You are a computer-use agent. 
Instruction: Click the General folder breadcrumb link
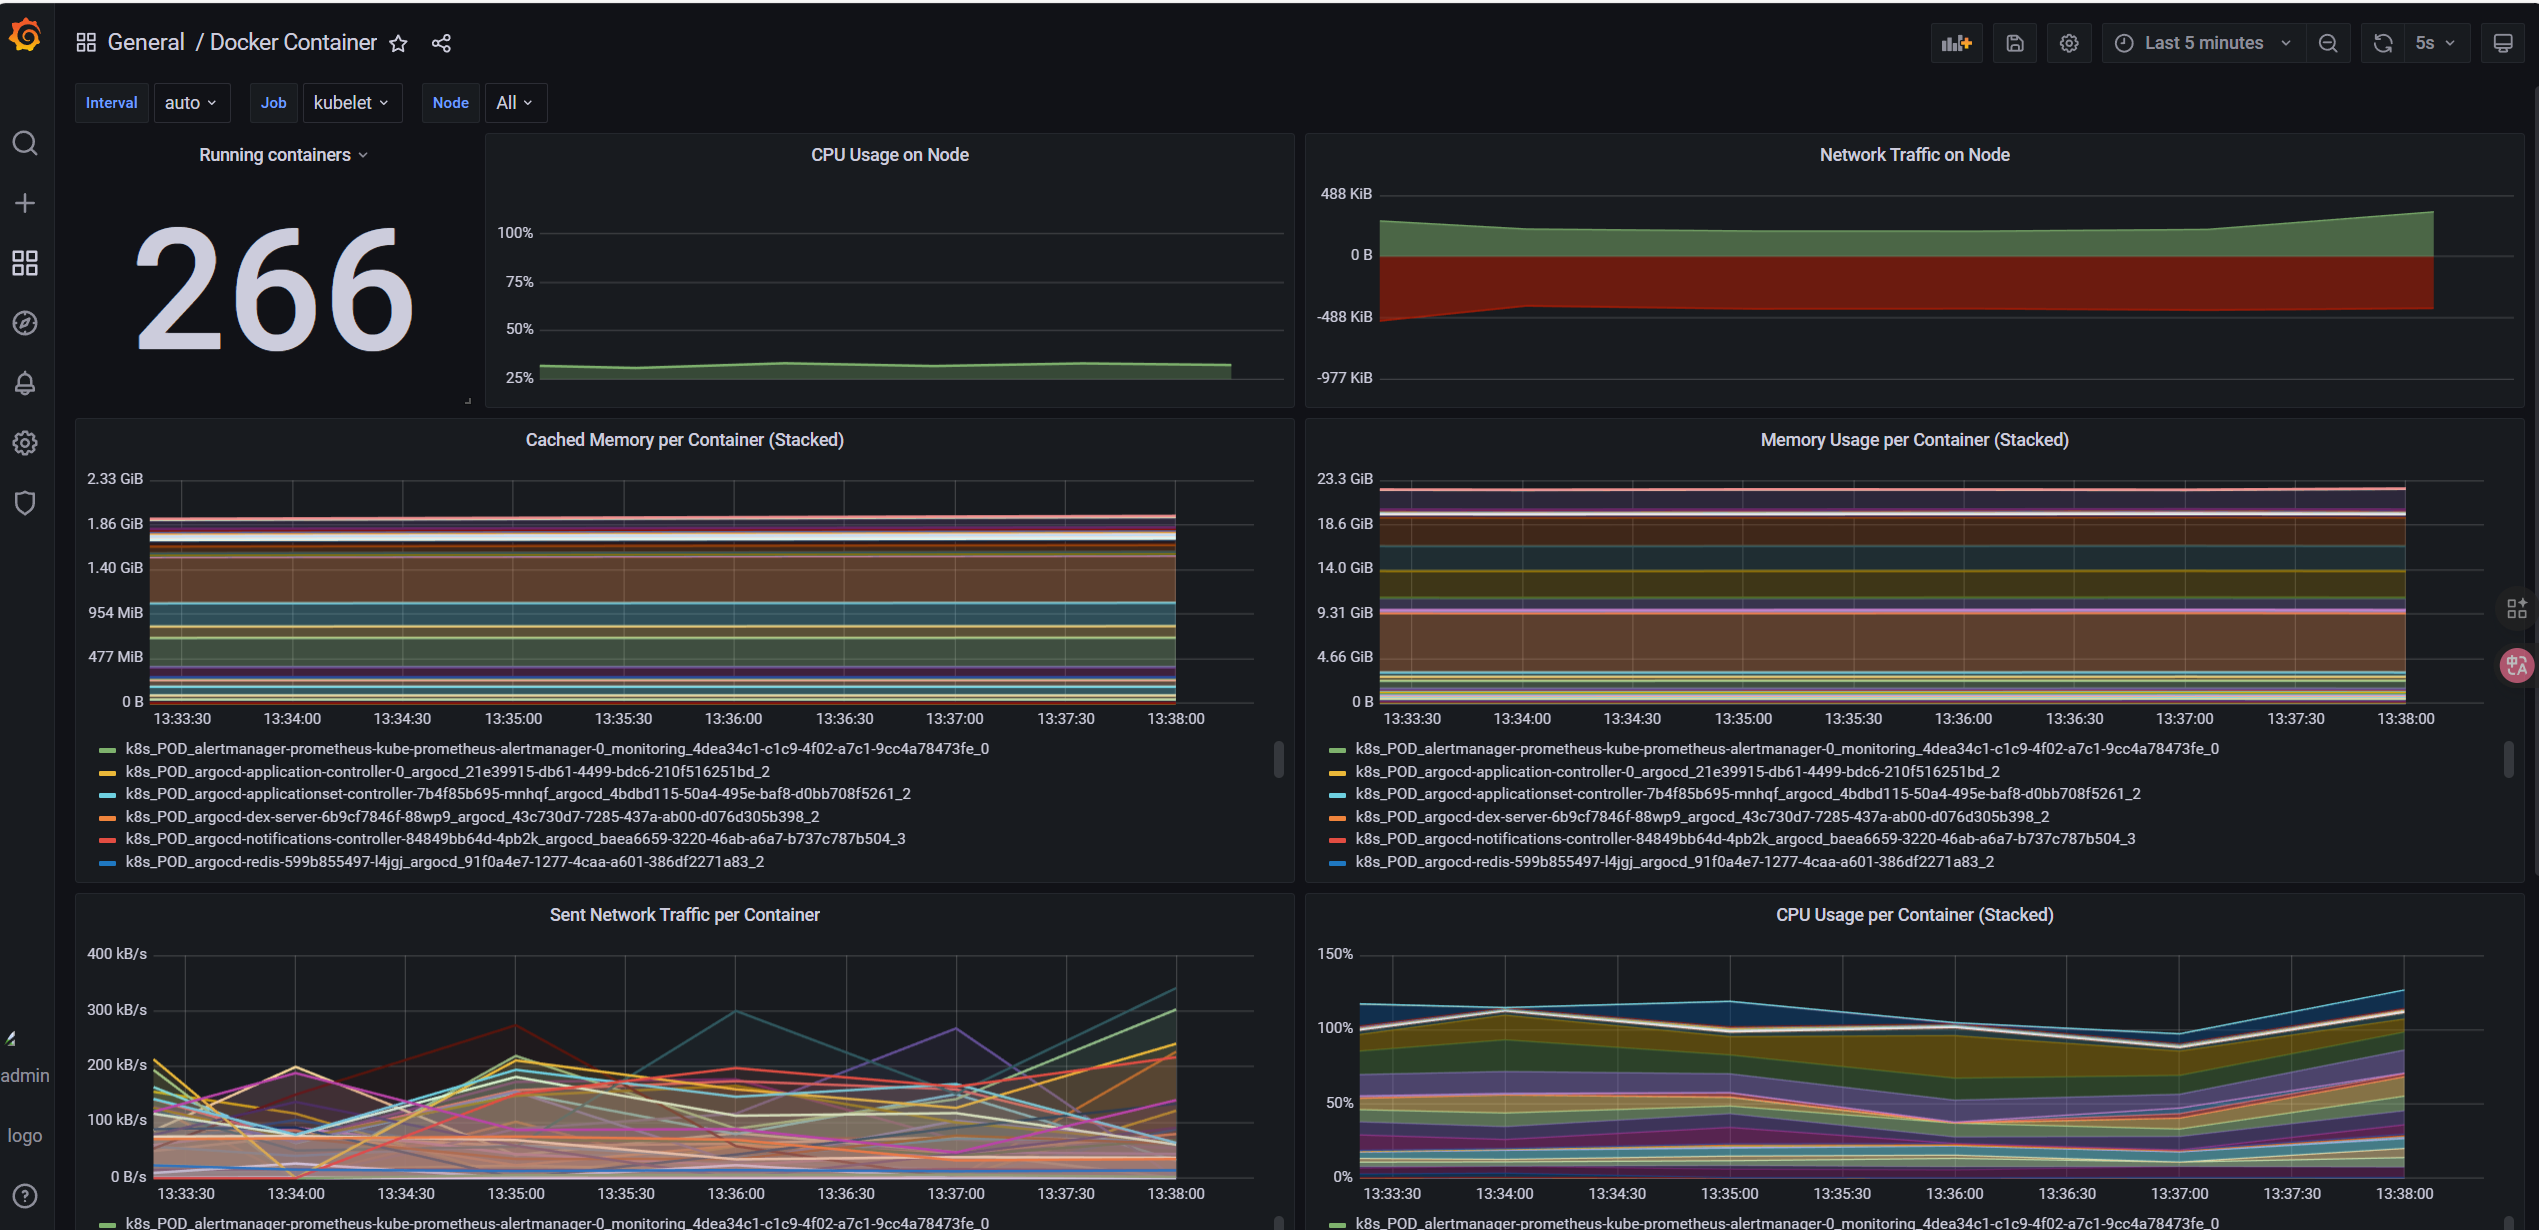pyautogui.click(x=146, y=42)
